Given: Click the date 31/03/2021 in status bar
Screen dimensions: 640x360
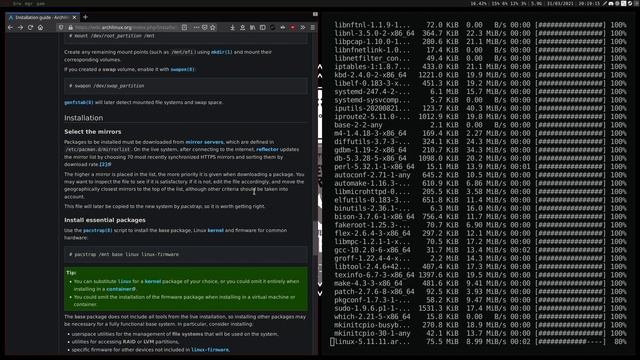Looking at the screenshot, I should click(560, 4).
